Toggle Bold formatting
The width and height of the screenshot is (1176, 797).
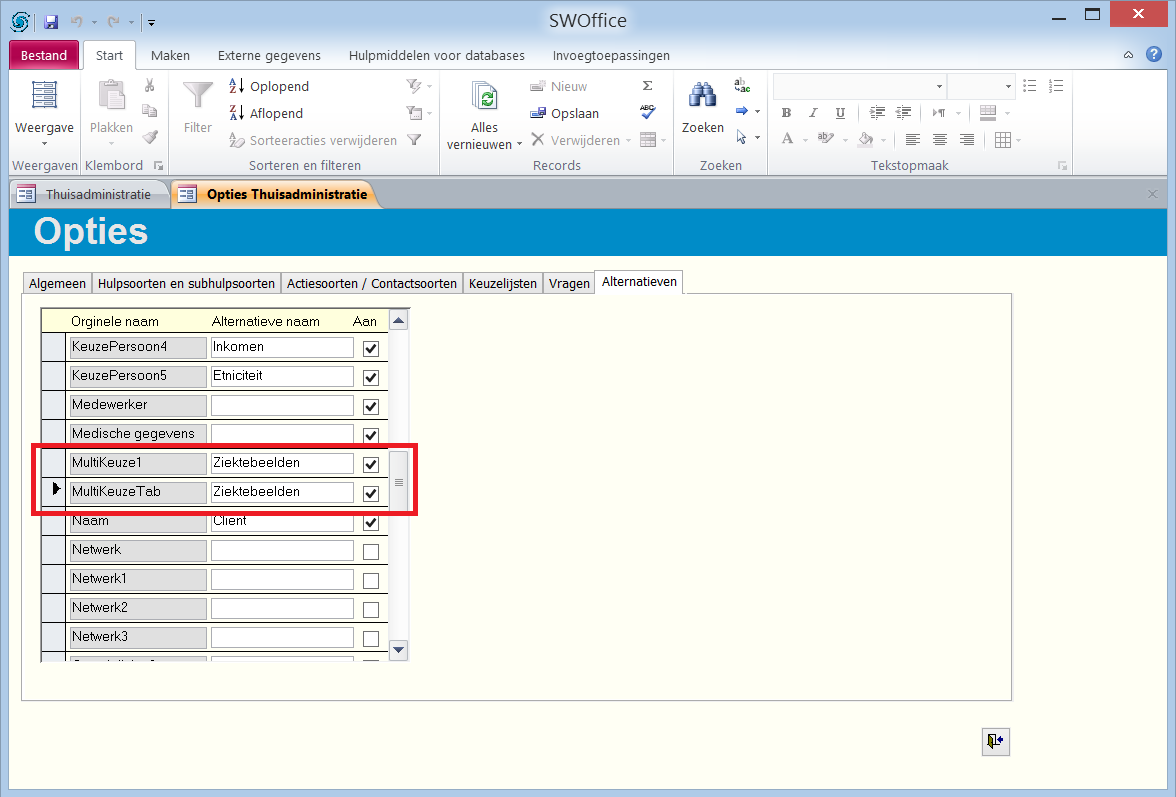786,112
